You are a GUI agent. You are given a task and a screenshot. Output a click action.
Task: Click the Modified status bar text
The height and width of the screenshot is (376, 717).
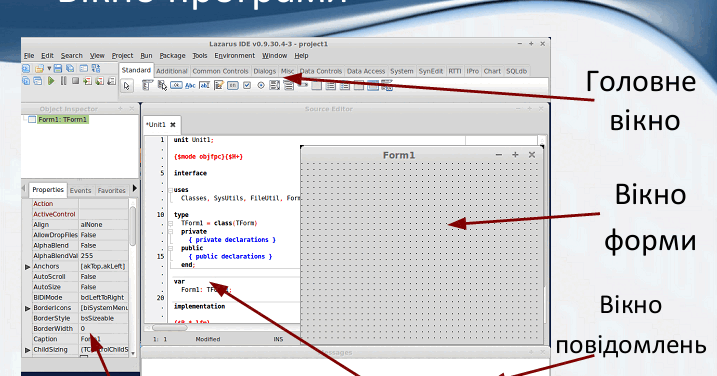pos(208,339)
